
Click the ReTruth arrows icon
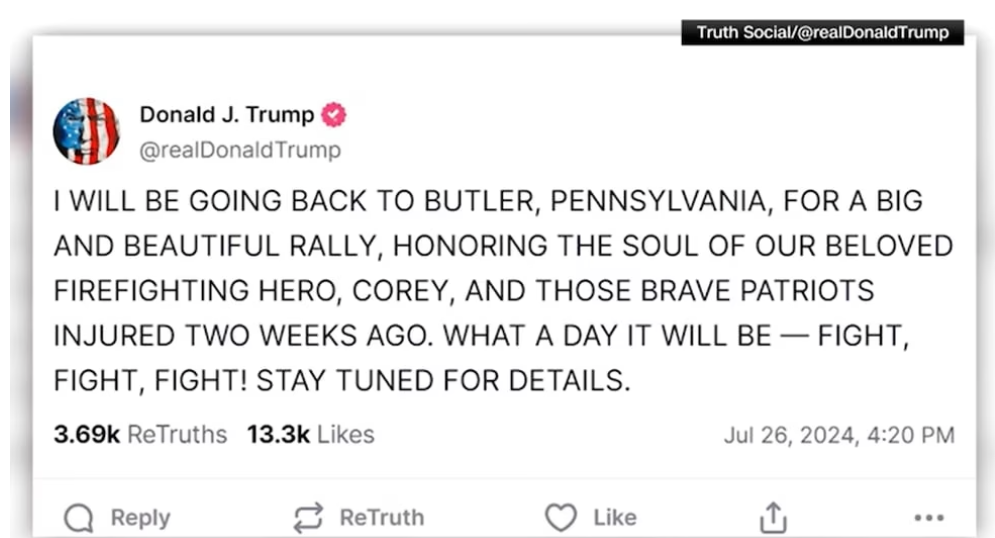click(308, 518)
